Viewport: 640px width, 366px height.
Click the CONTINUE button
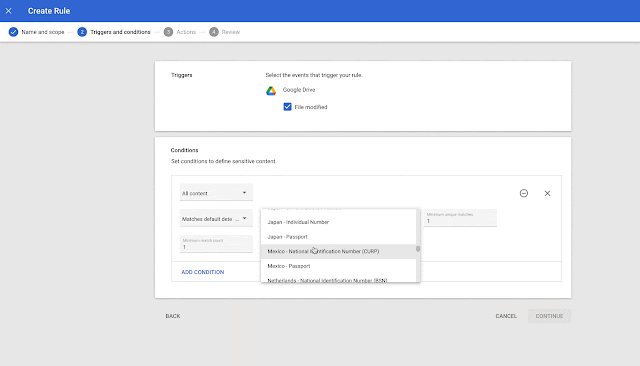point(549,316)
